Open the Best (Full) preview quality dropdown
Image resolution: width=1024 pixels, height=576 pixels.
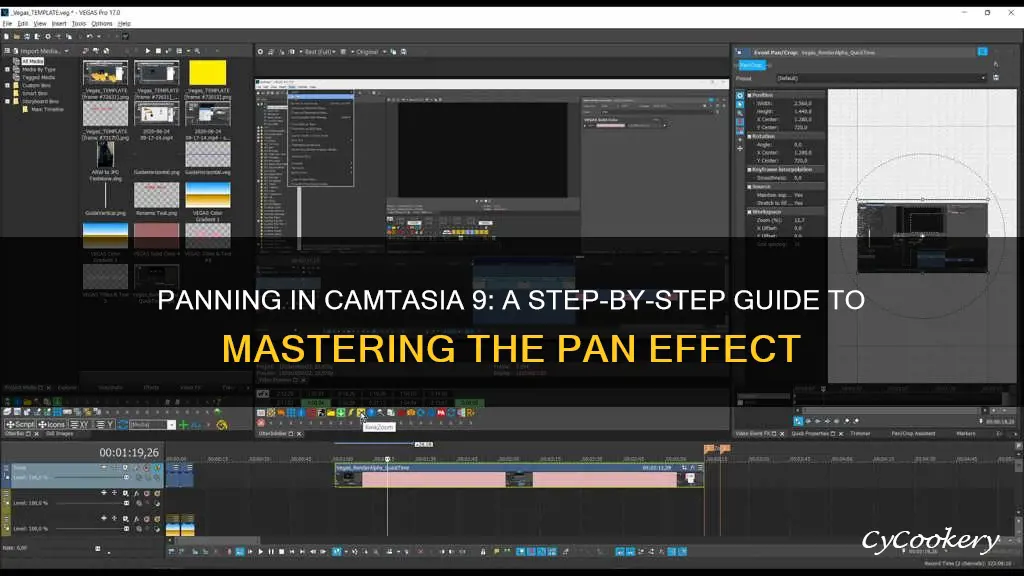coord(321,52)
